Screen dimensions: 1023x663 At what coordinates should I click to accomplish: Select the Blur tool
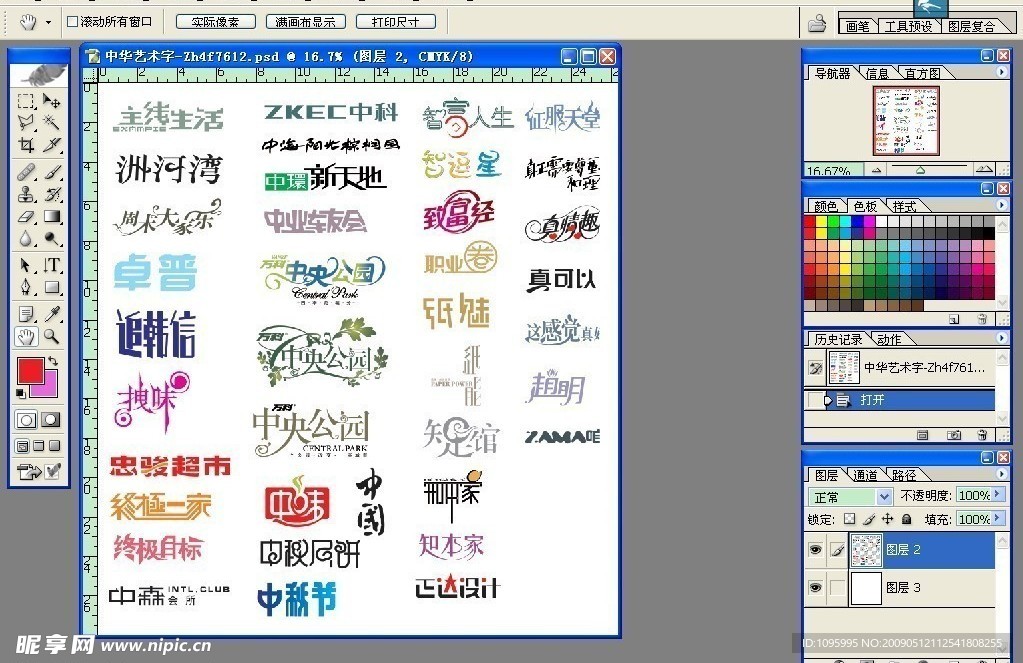coord(26,238)
